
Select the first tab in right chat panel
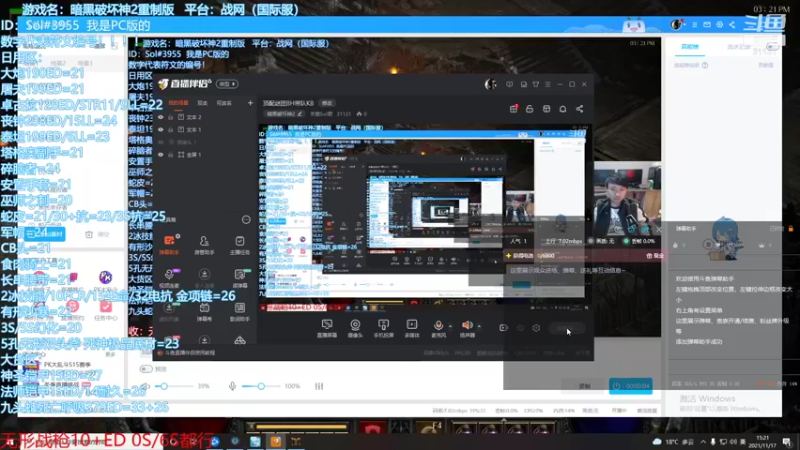(690, 47)
